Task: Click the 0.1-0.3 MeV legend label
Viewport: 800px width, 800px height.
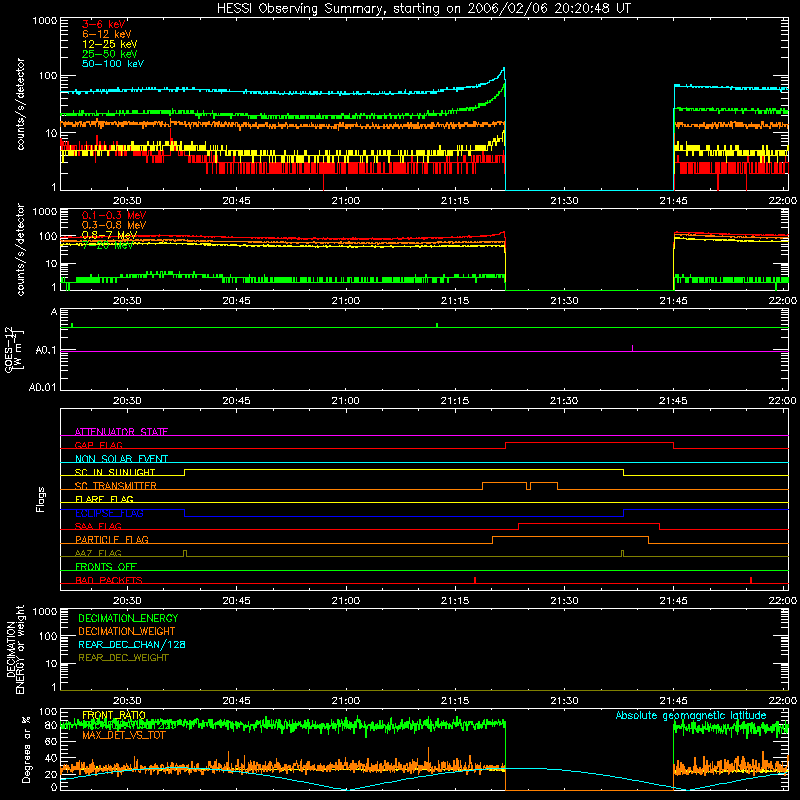Action: coord(114,215)
